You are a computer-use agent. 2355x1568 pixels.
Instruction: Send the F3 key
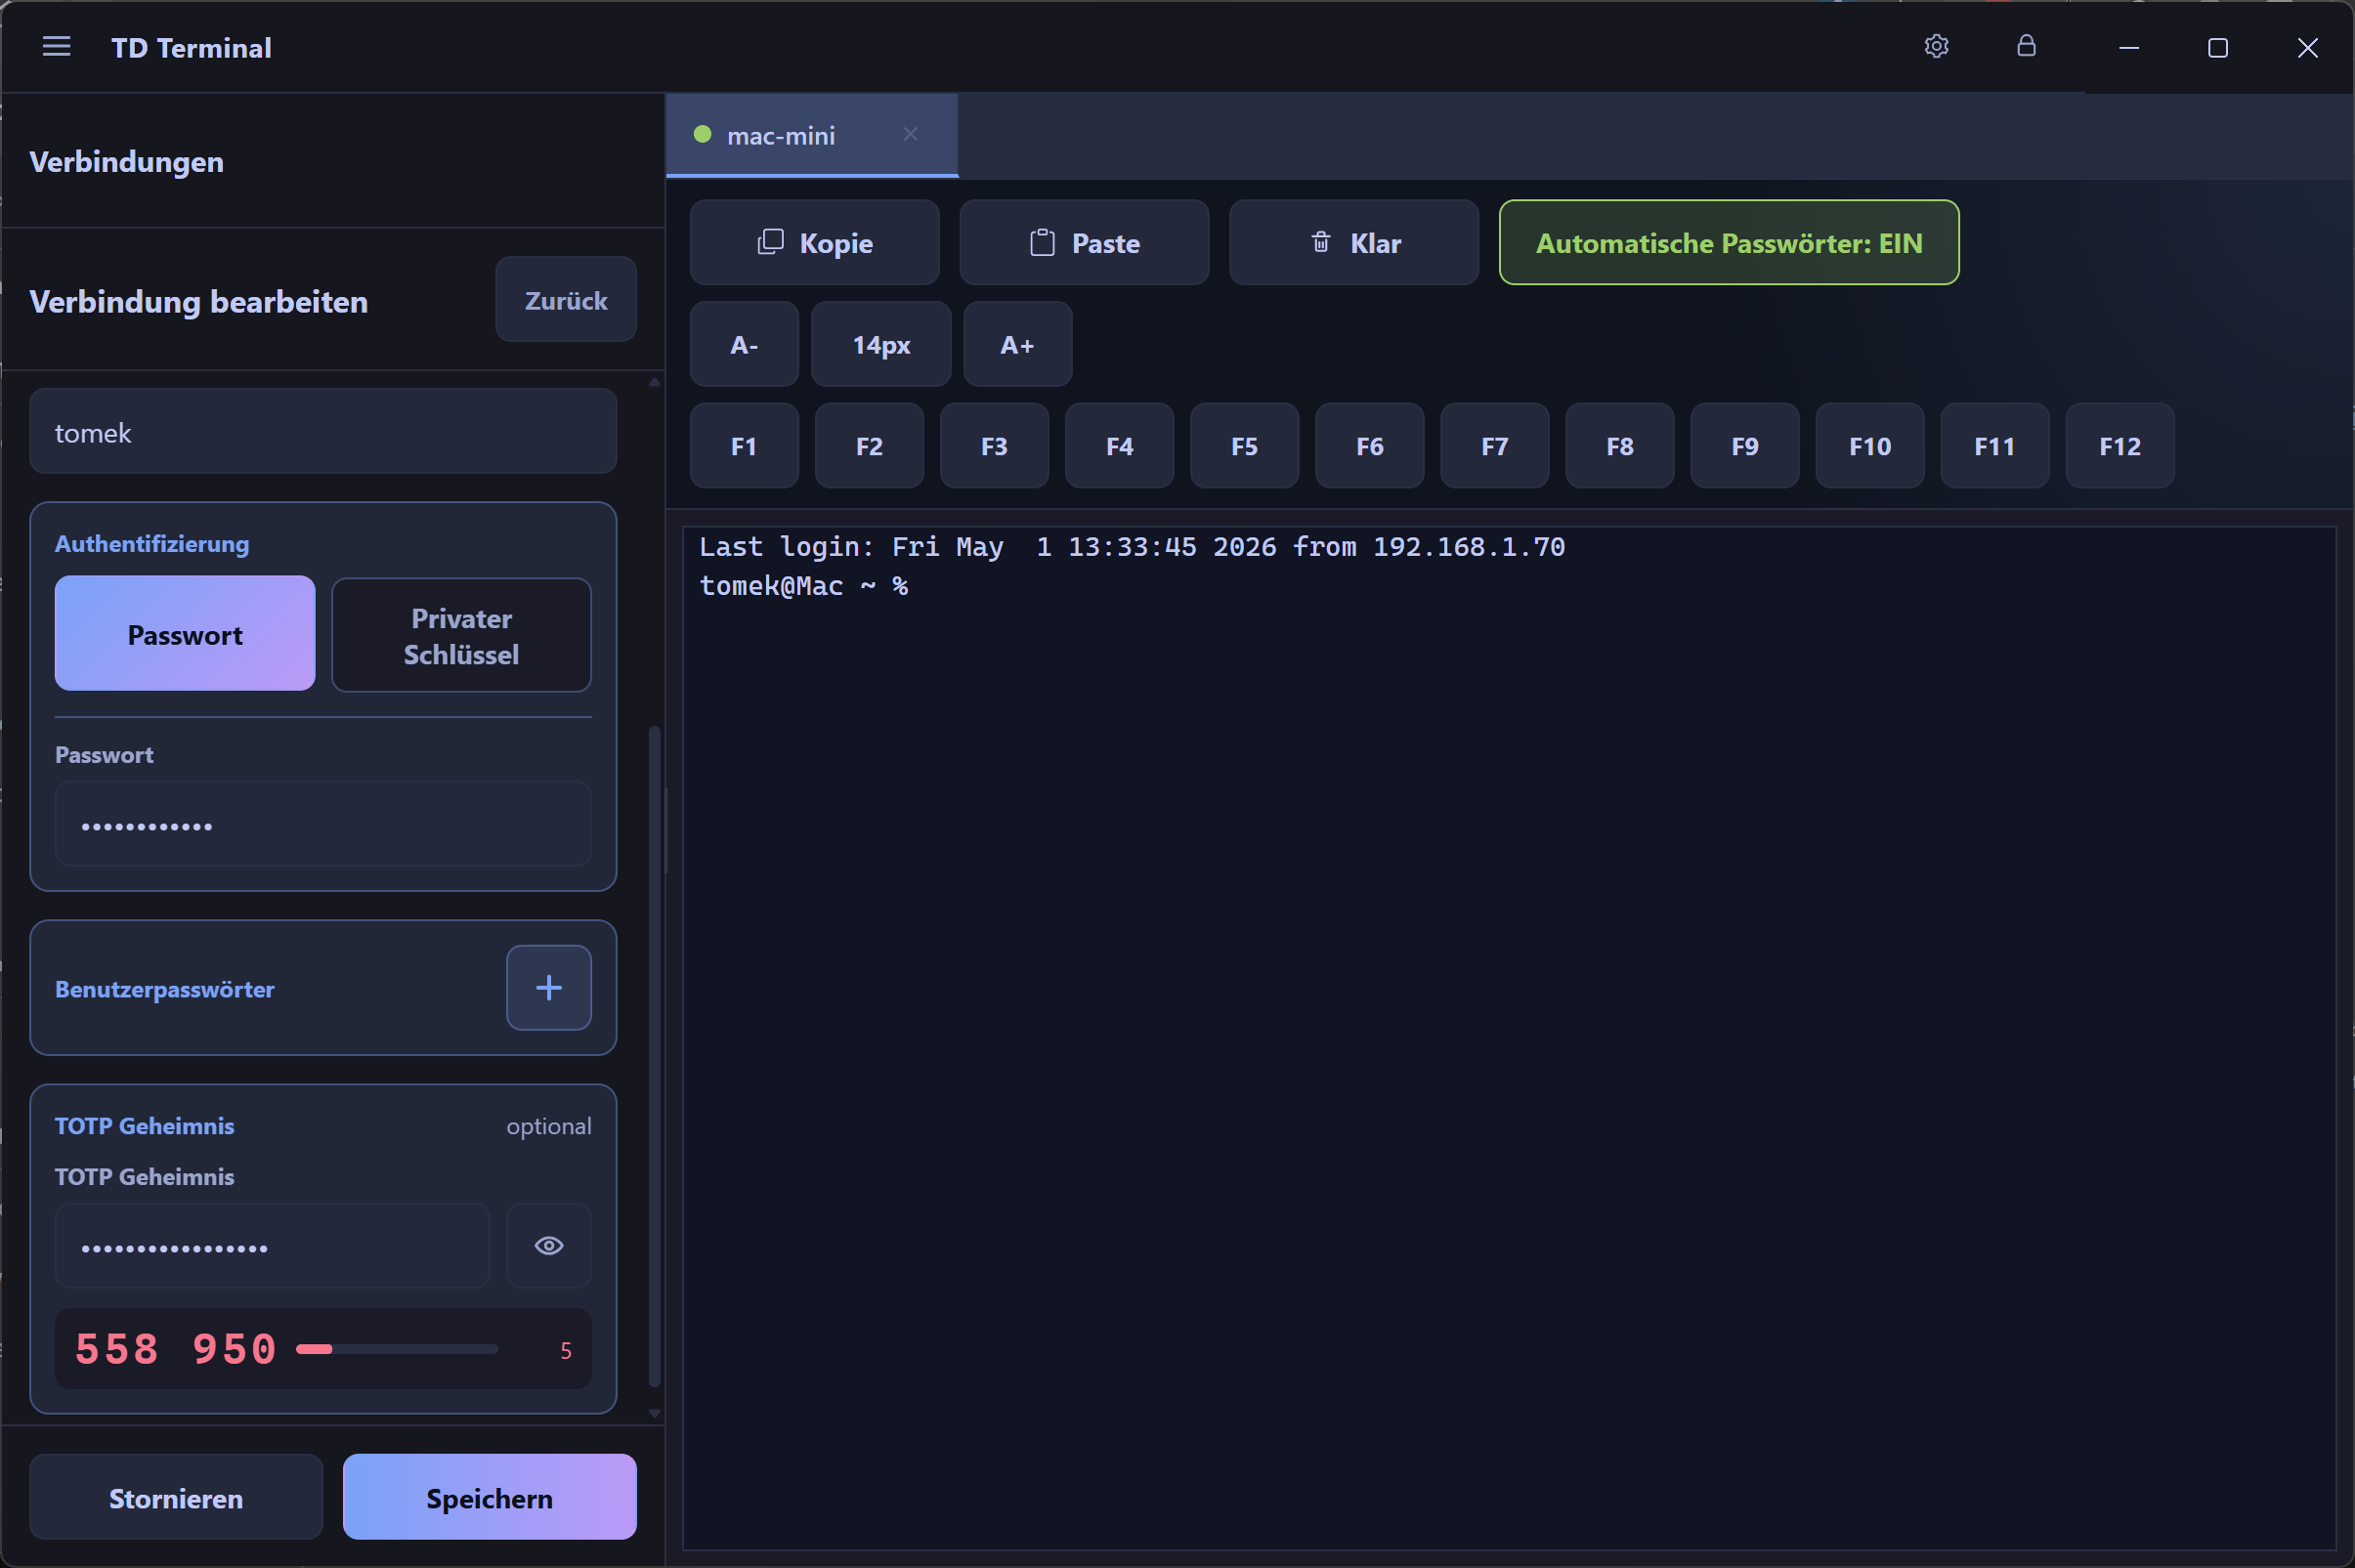pos(994,446)
